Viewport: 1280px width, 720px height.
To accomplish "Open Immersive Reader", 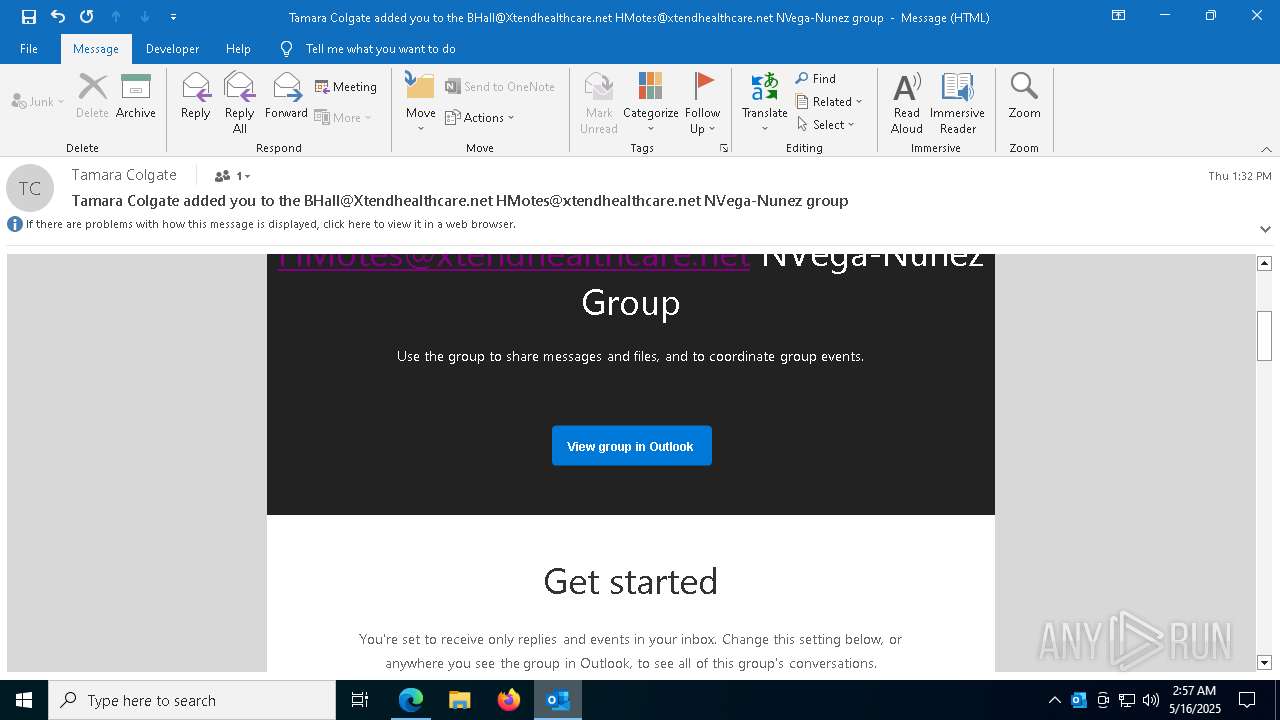I will click(x=958, y=103).
